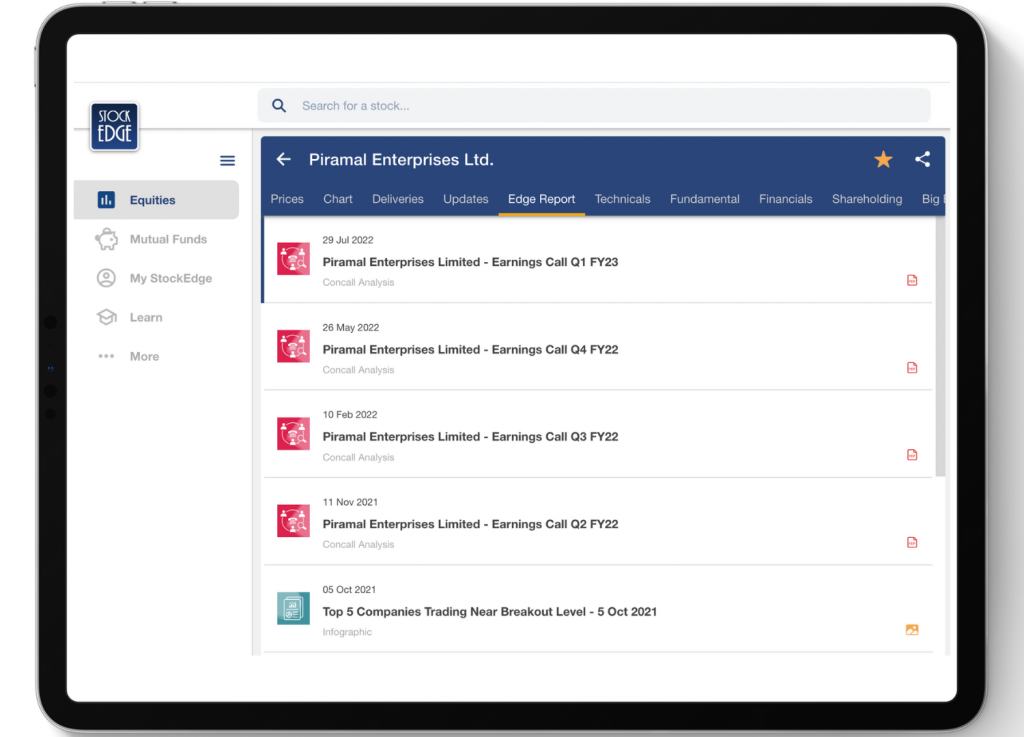Toggle the hamburger sidebar menu
The image size is (1024, 737).
[x=227, y=161]
